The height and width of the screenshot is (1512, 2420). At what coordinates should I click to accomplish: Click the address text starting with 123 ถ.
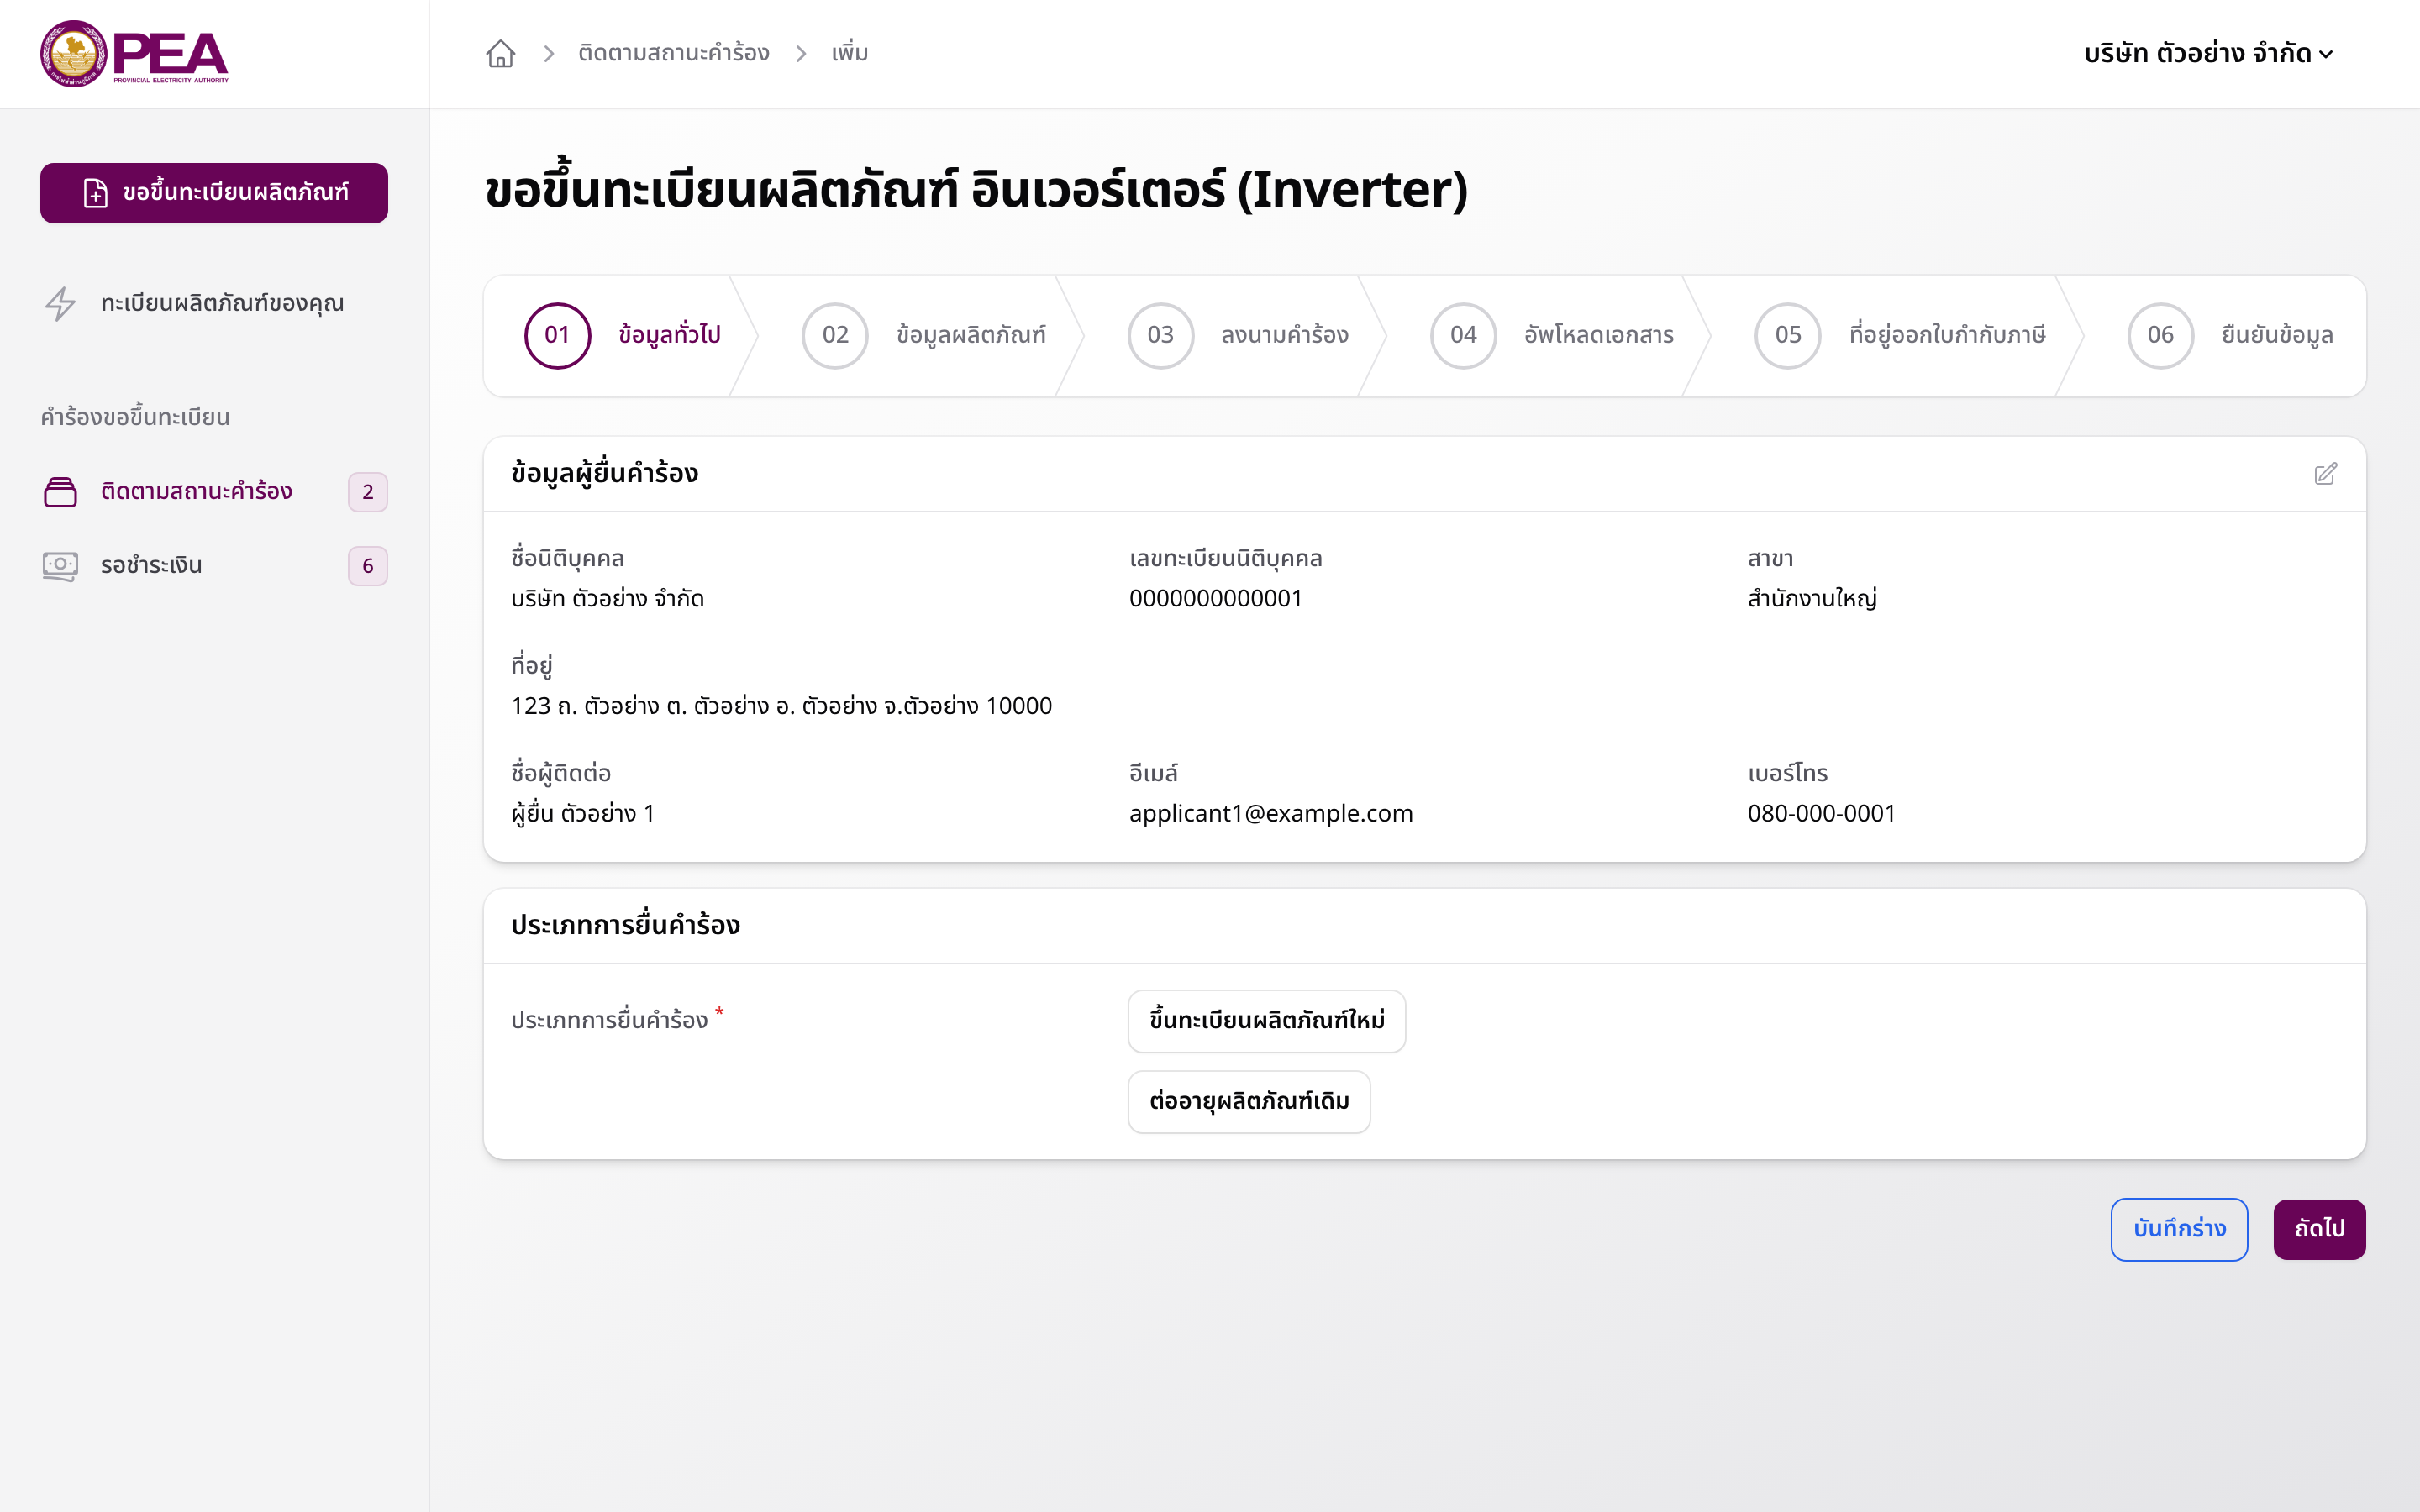[x=781, y=706]
